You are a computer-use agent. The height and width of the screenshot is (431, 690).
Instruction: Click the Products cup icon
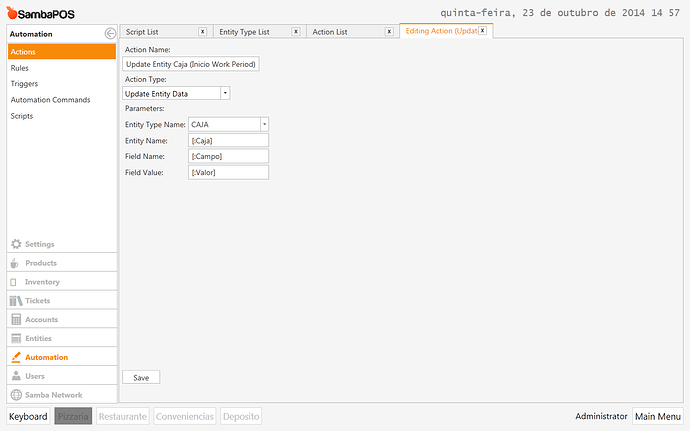click(15, 263)
